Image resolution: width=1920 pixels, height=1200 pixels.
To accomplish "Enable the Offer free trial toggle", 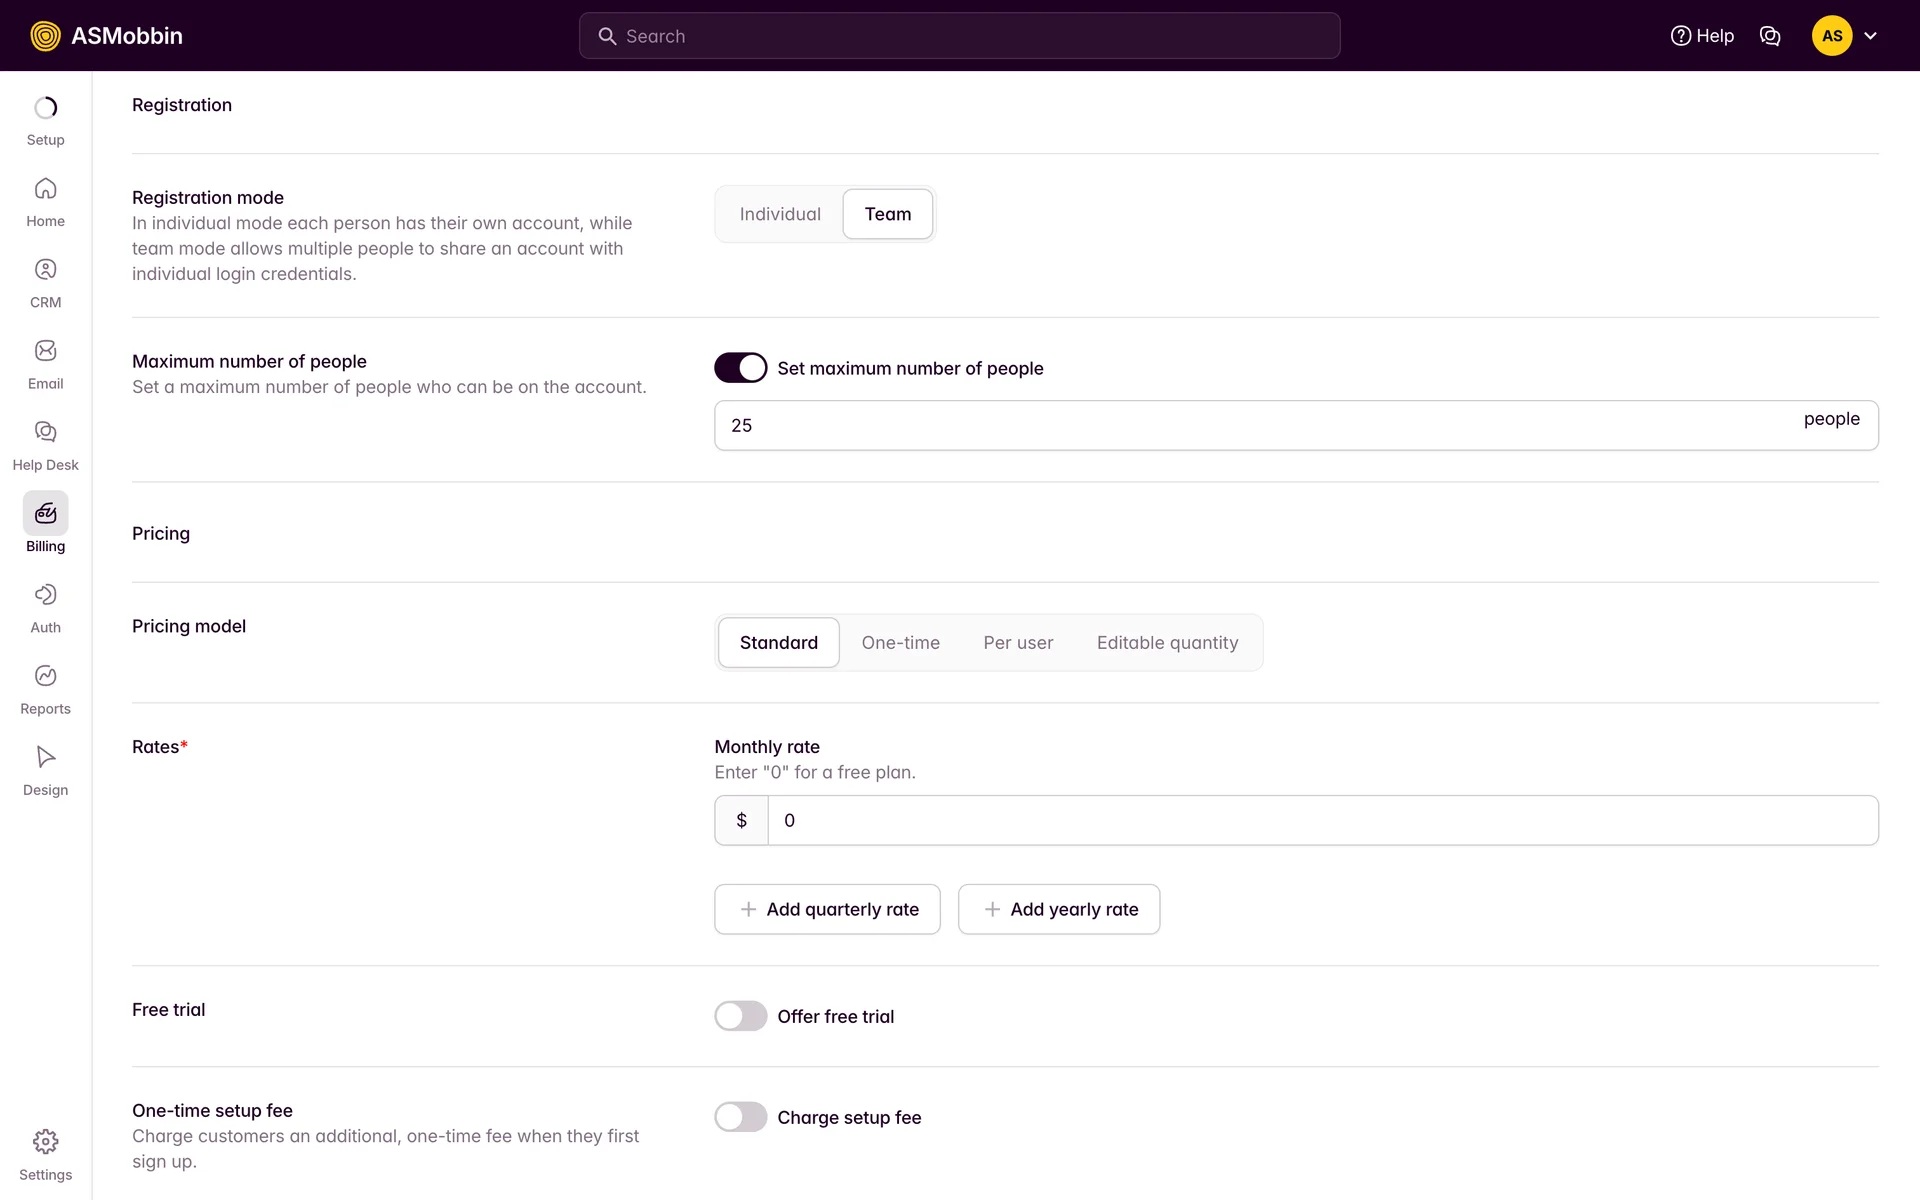I will pos(740,1016).
